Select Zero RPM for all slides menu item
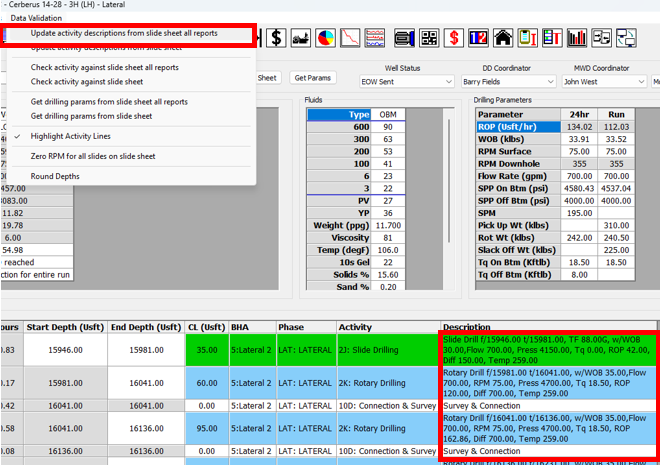Screen dimensions: 660x465 click(92, 156)
